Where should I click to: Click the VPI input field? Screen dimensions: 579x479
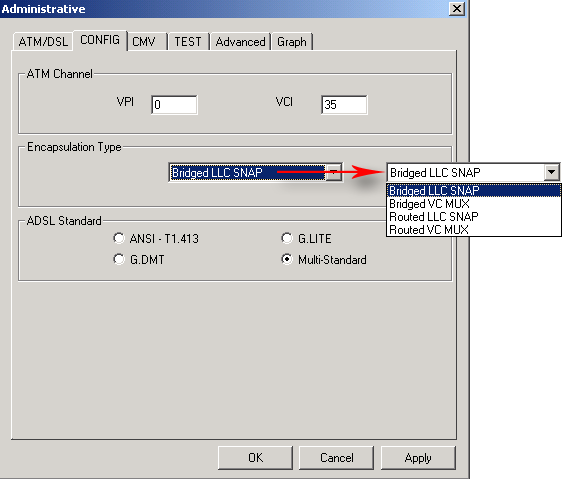[x=174, y=105]
